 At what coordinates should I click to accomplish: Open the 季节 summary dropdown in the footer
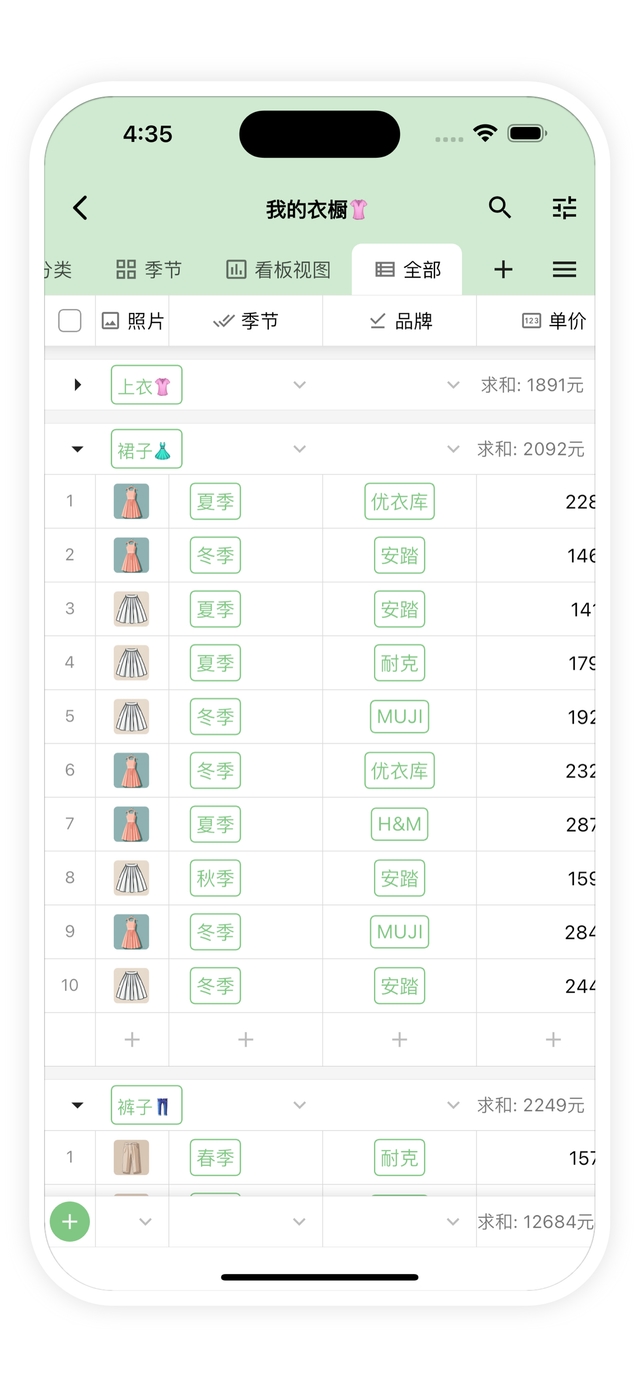click(299, 1221)
